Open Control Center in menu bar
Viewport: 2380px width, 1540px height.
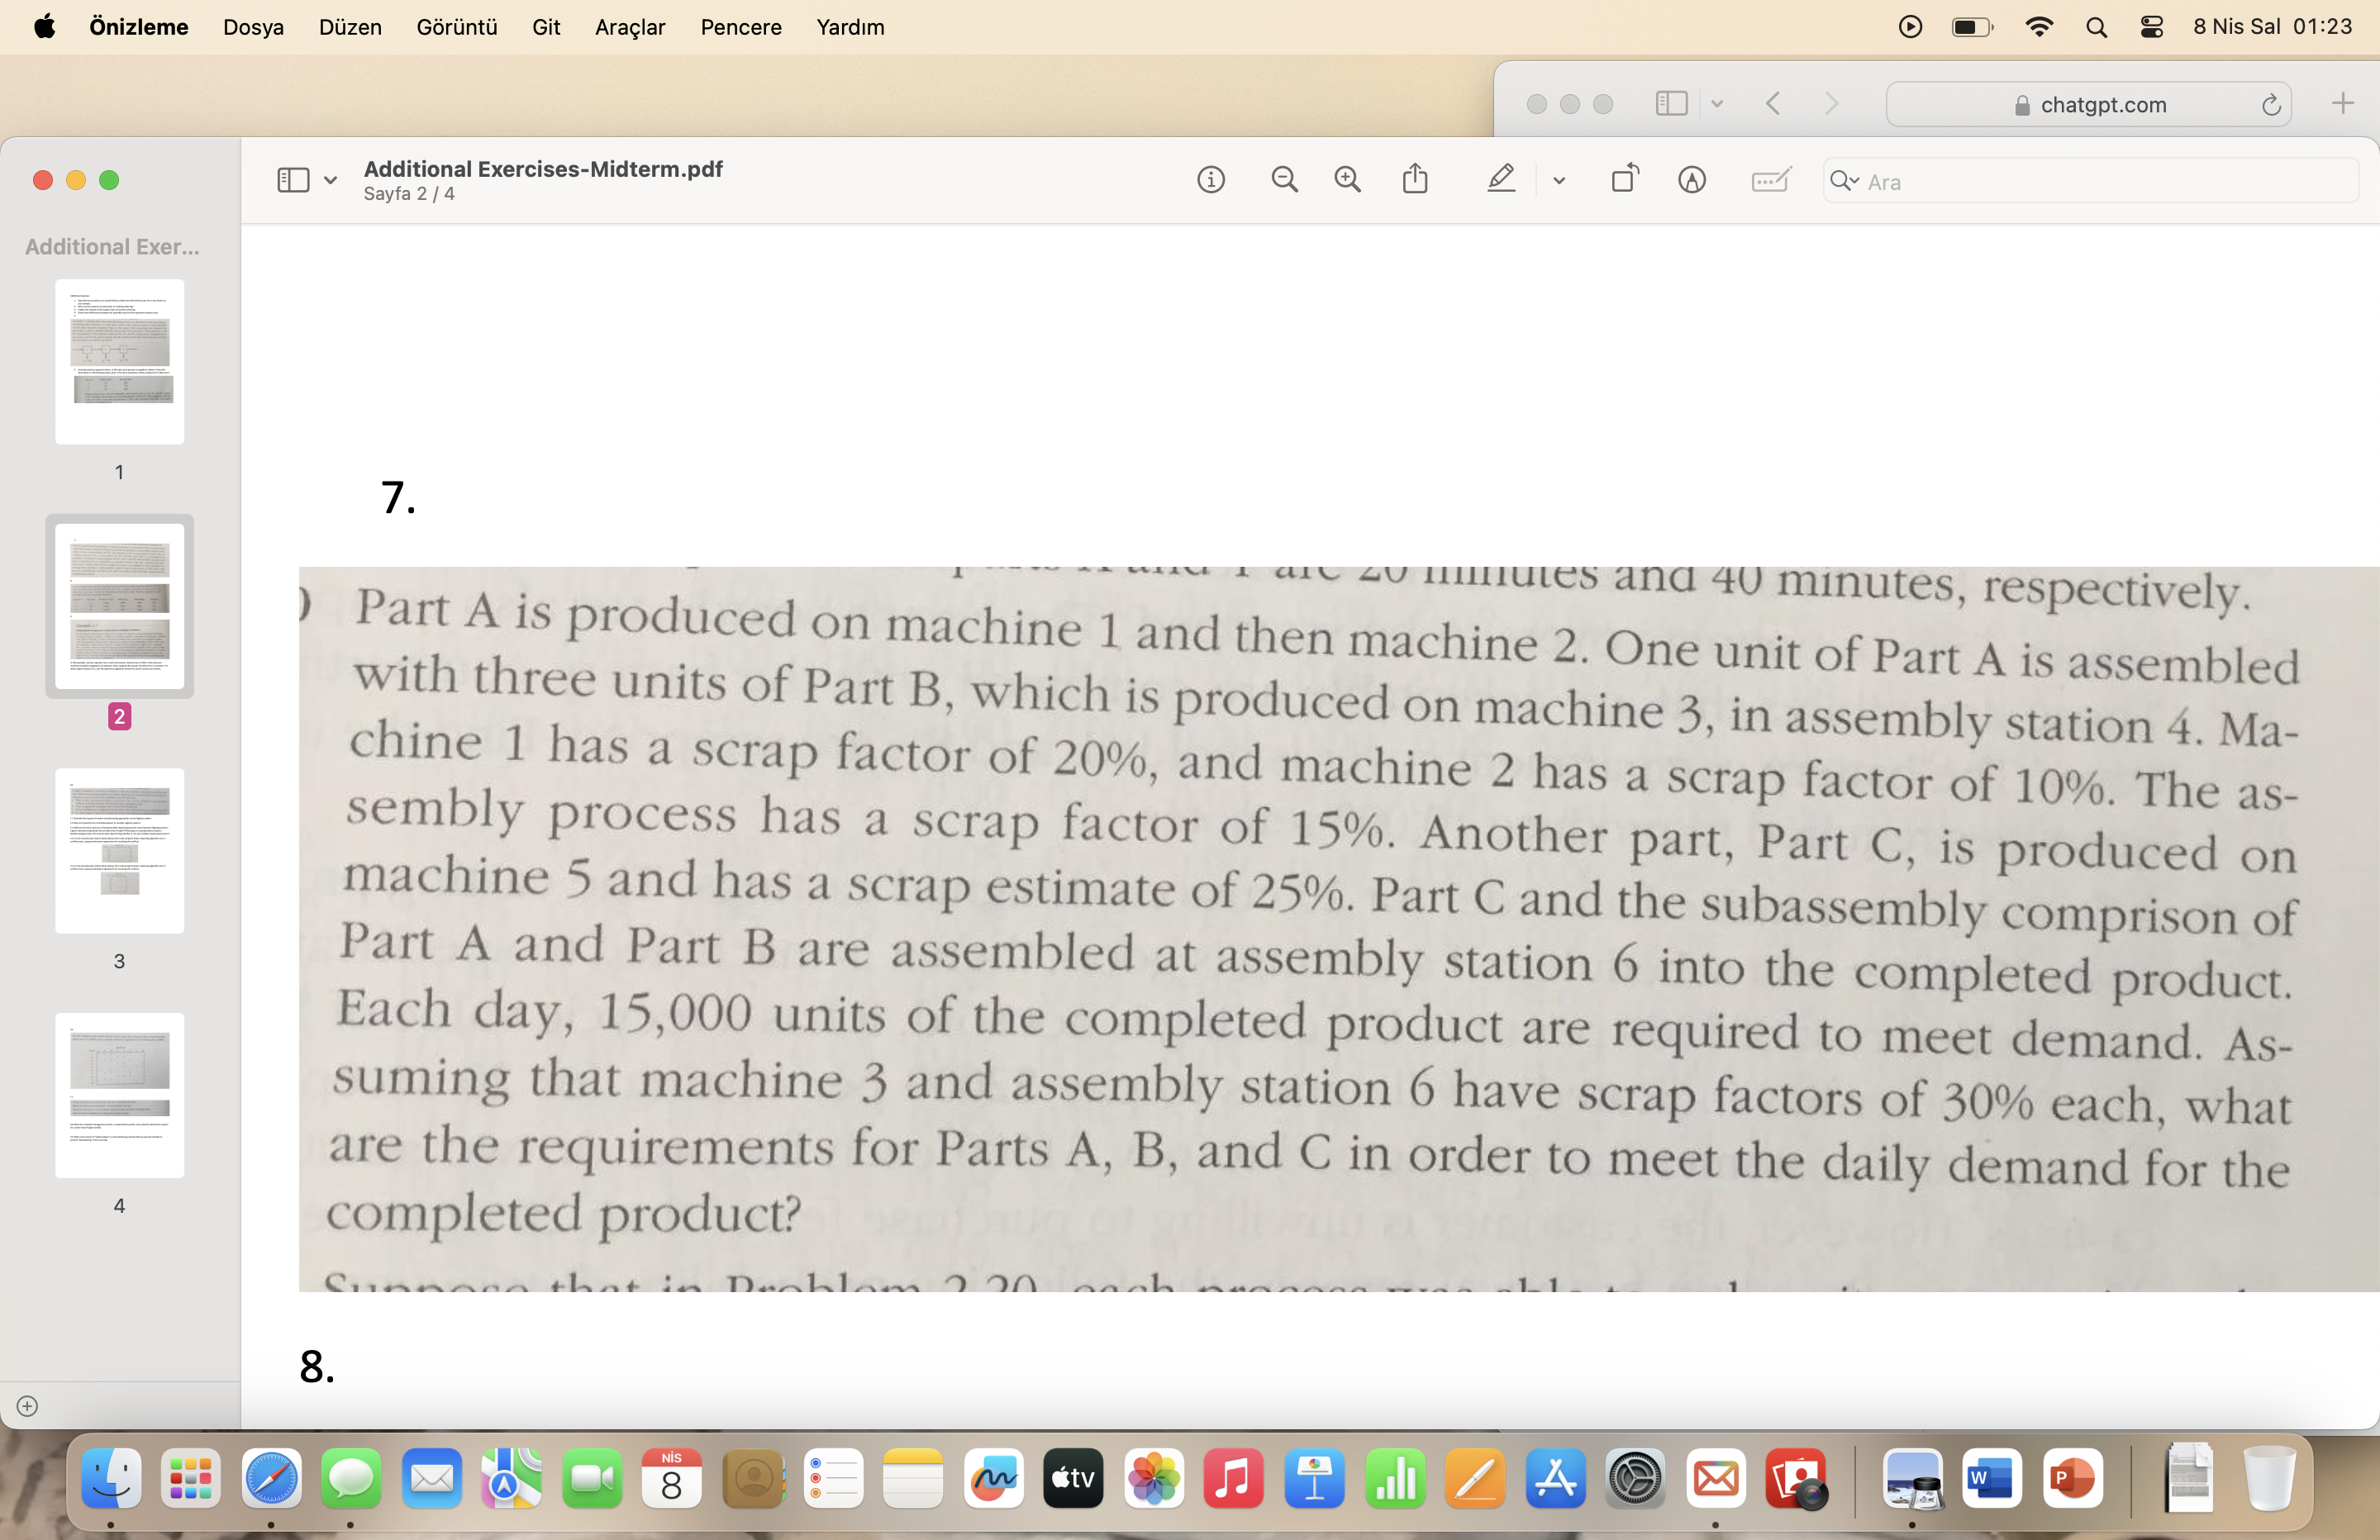click(x=2152, y=27)
